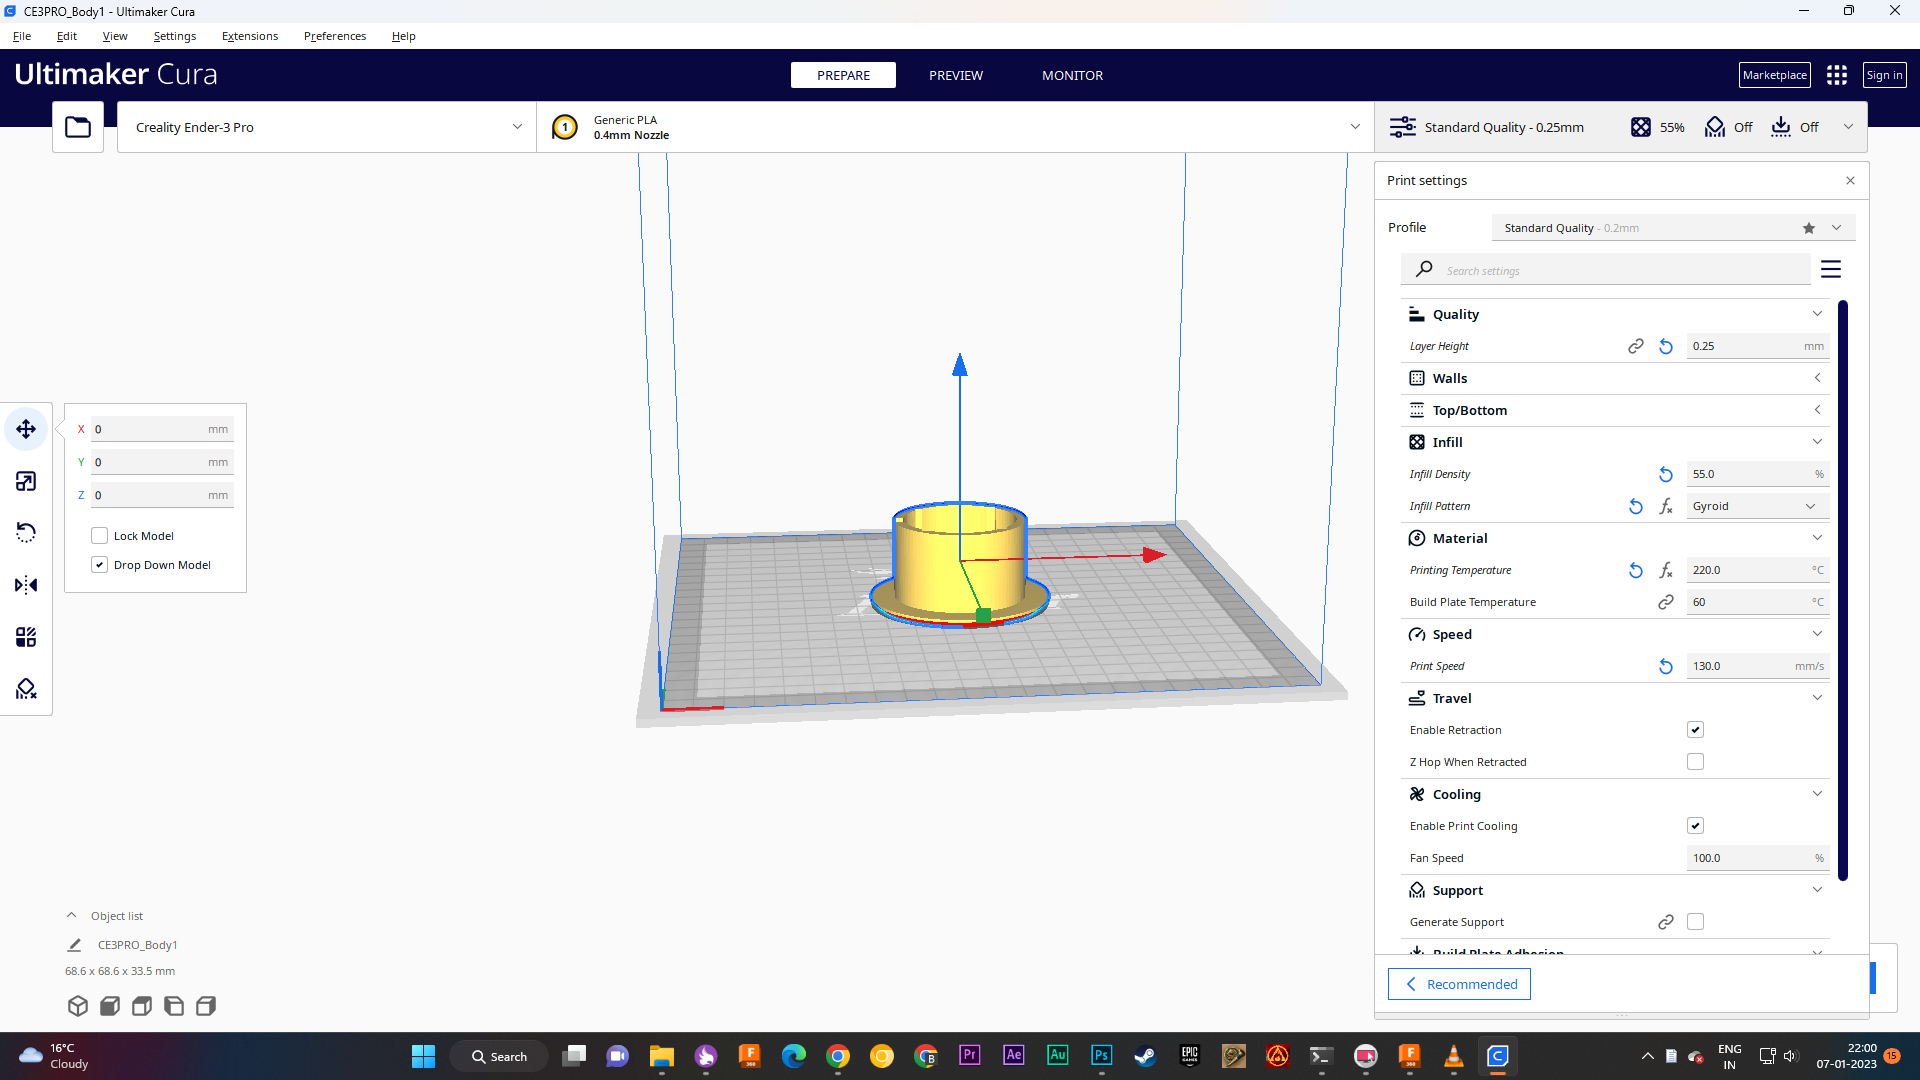The width and height of the screenshot is (1920, 1080).
Task: Open the Marketplace
Action: (x=1774, y=74)
